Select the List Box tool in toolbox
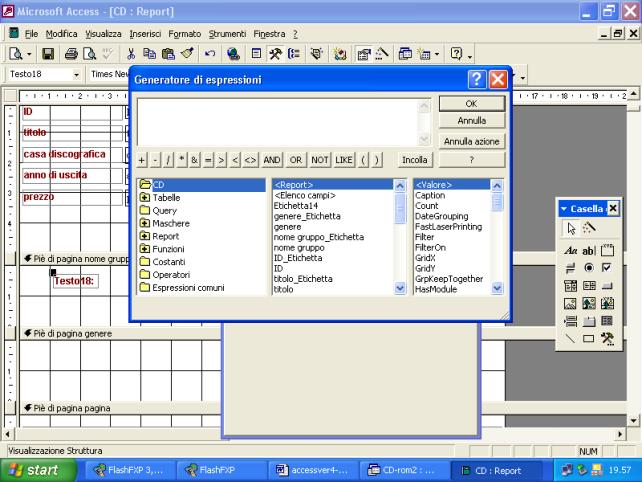Viewport: 642px width, 482px height. pos(589,285)
